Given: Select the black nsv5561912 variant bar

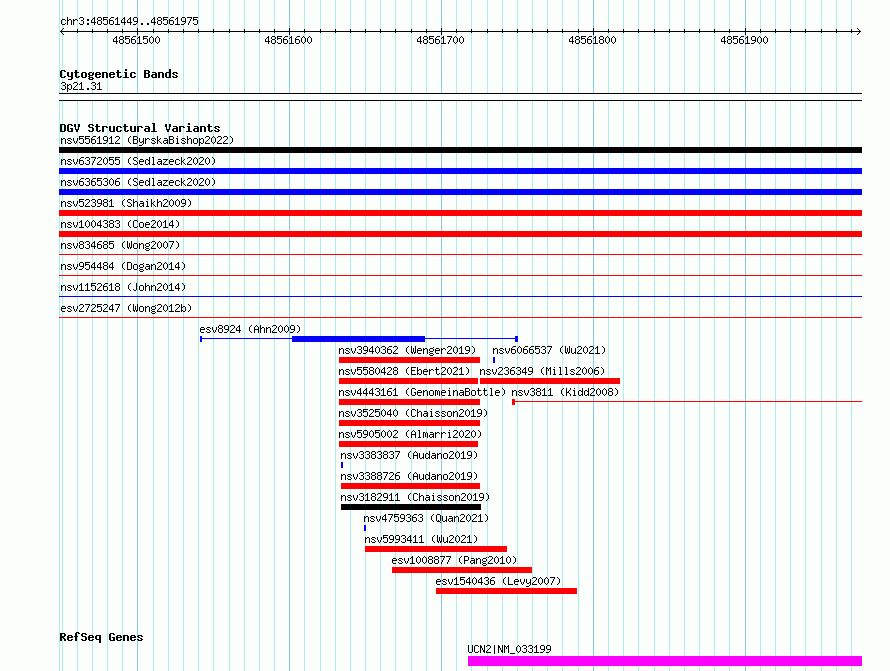Looking at the screenshot, I should point(460,150).
